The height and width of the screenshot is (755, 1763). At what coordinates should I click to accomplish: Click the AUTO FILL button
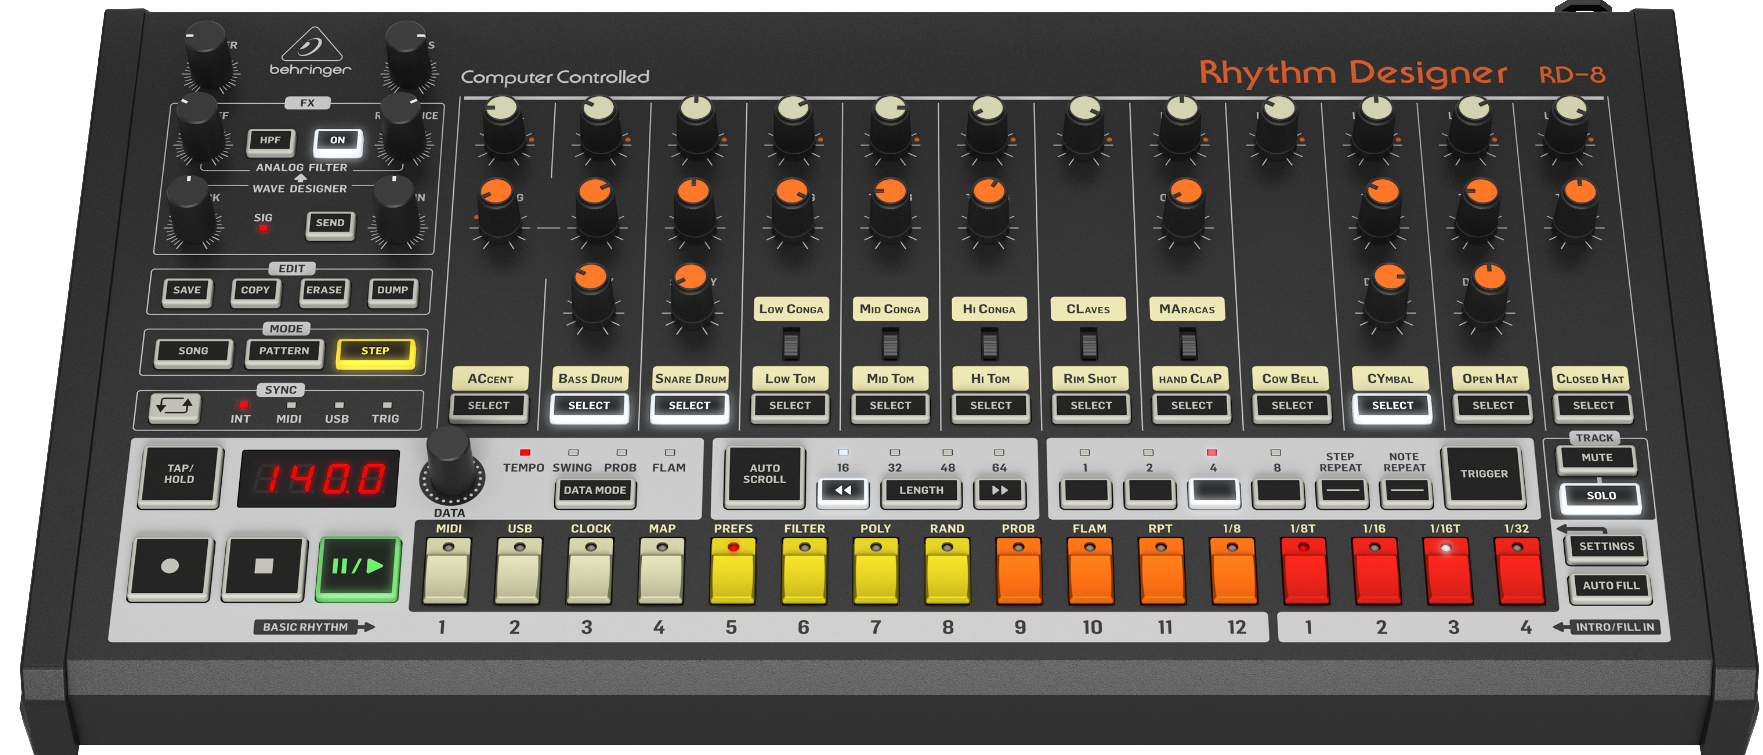(1611, 586)
